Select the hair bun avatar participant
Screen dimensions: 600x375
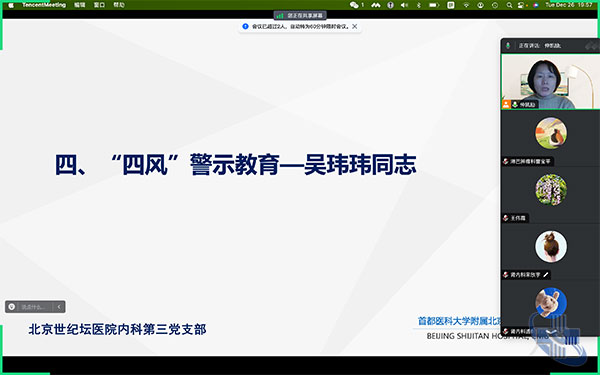pyautogui.click(x=551, y=246)
